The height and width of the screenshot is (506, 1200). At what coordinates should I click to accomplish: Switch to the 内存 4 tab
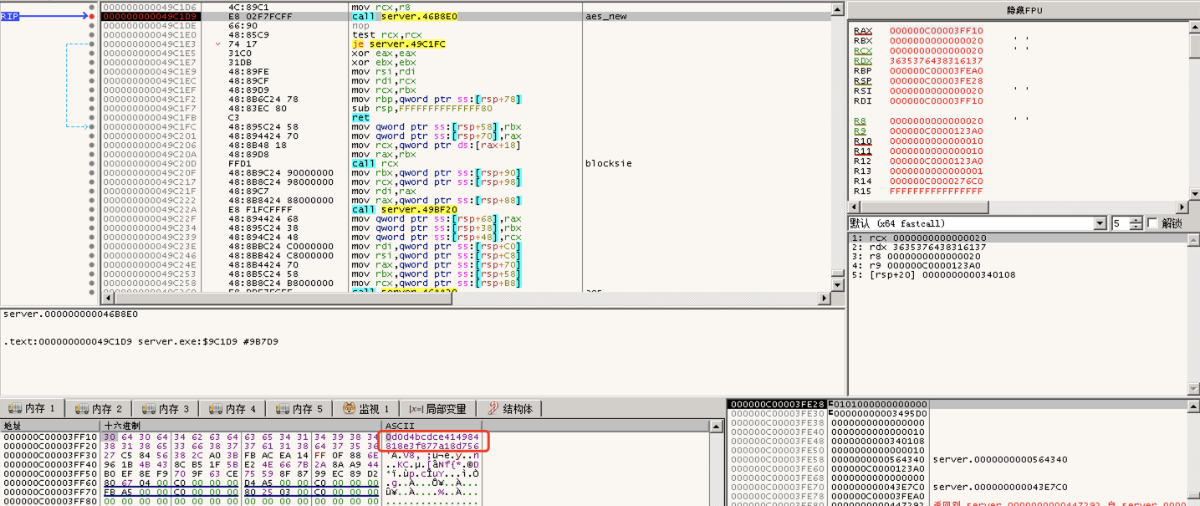click(232, 409)
